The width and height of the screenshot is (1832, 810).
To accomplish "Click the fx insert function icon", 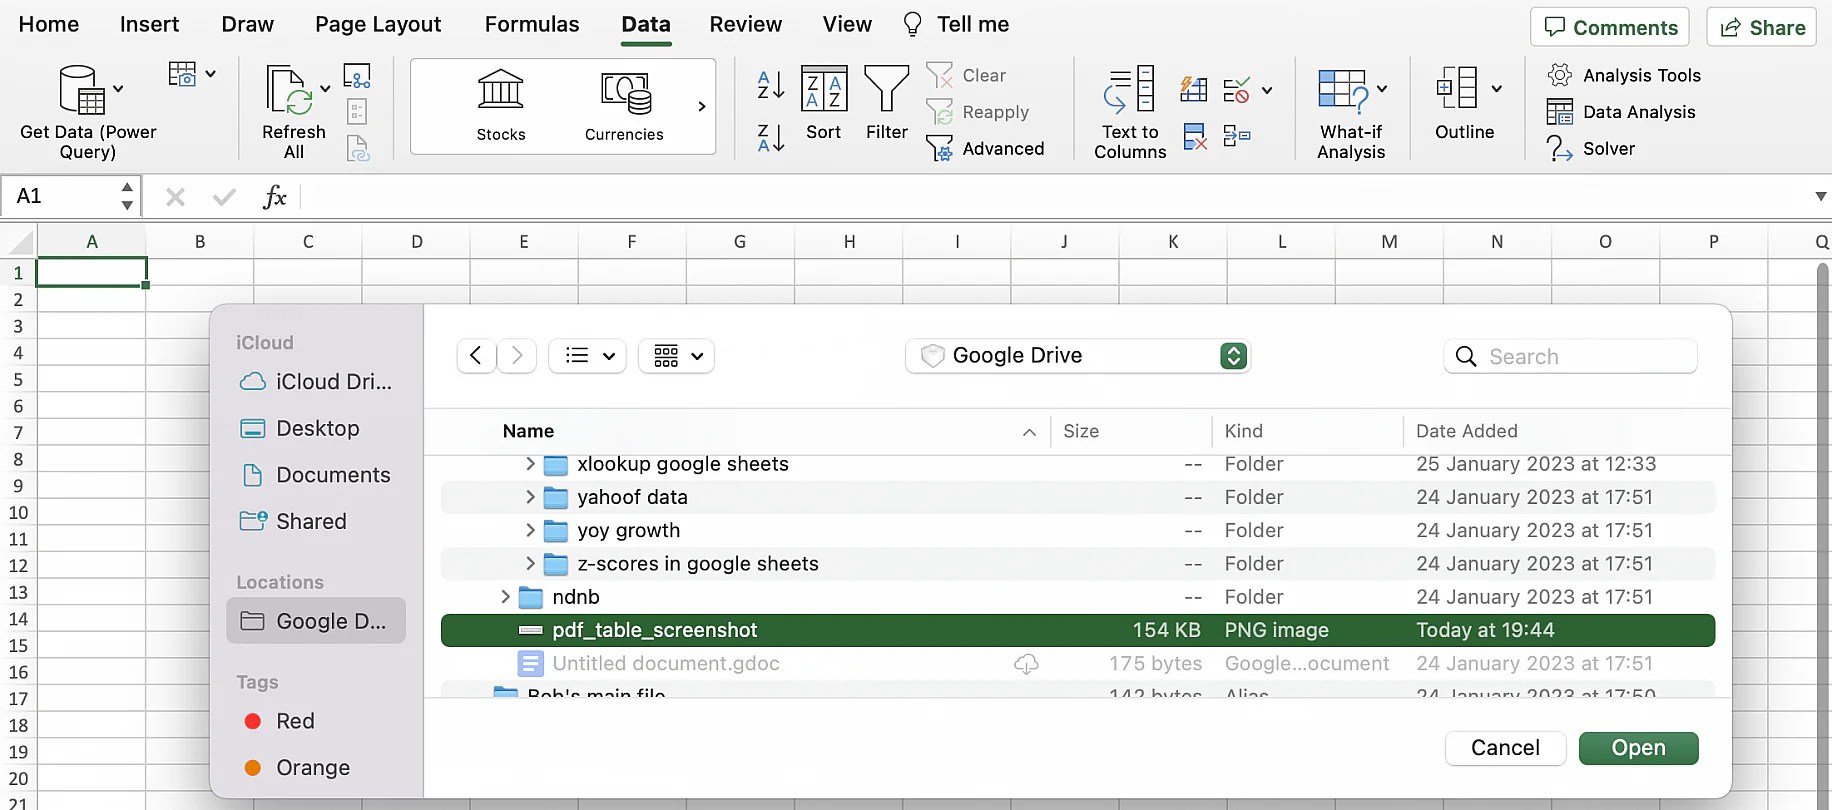I will pos(274,197).
